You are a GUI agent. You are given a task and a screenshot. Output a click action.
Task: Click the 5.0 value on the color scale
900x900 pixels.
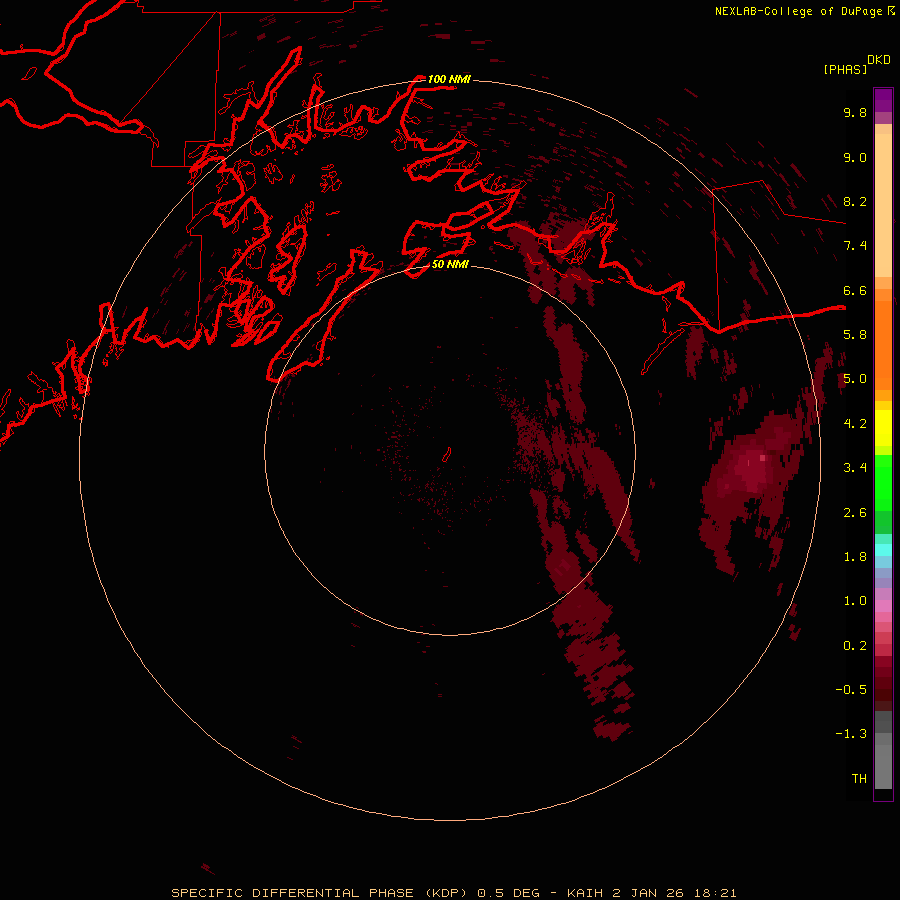click(x=855, y=379)
